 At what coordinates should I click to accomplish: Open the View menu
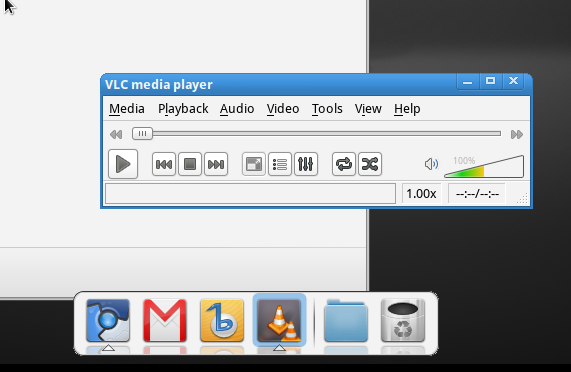pos(368,109)
